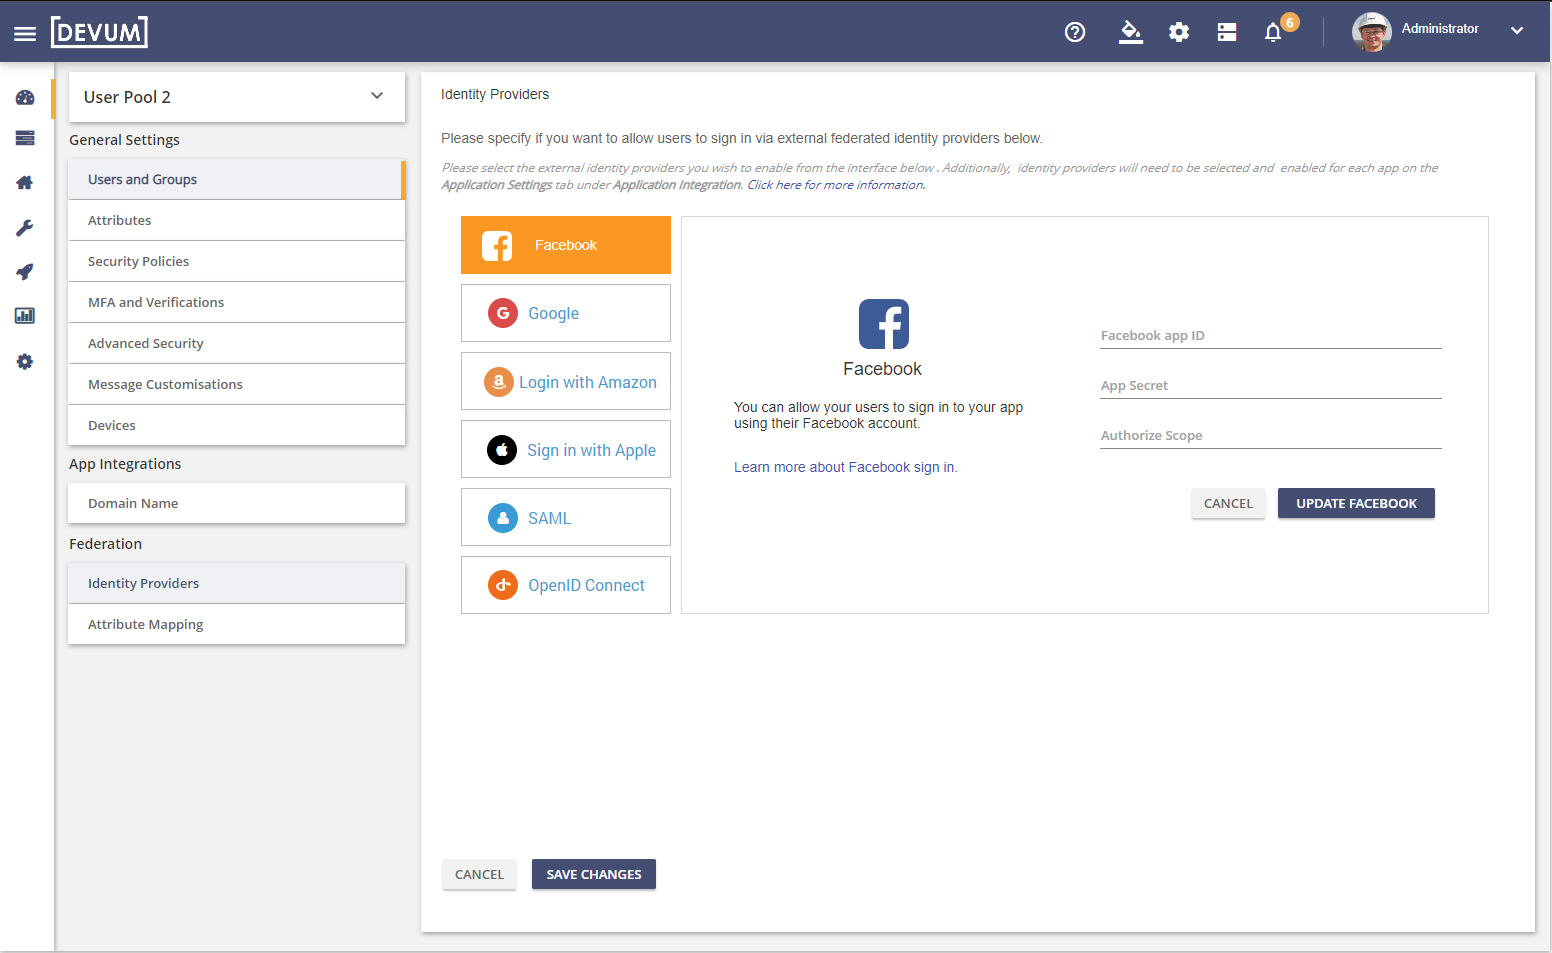
Task: Open the notifications bell
Action: 1273,33
